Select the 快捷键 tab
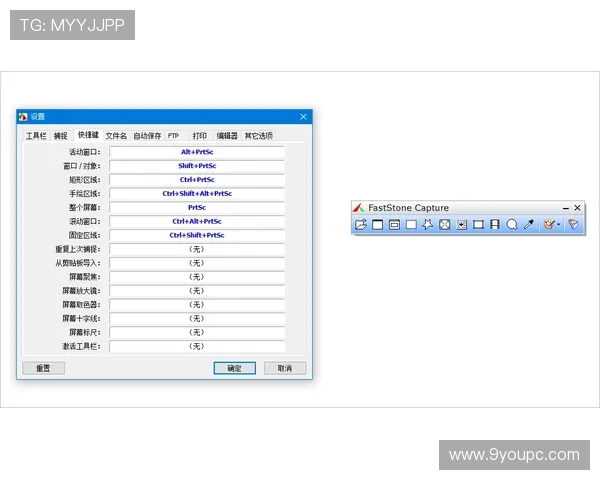 point(88,135)
